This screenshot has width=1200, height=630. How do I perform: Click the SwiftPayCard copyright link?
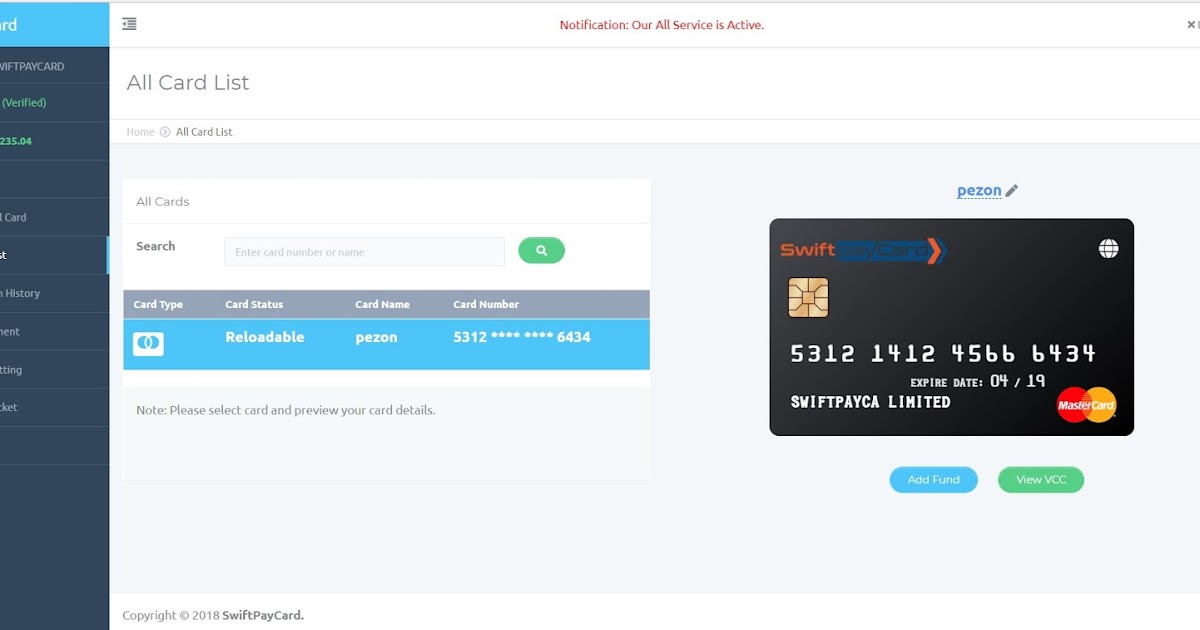pyautogui.click(x=263, y=615)
